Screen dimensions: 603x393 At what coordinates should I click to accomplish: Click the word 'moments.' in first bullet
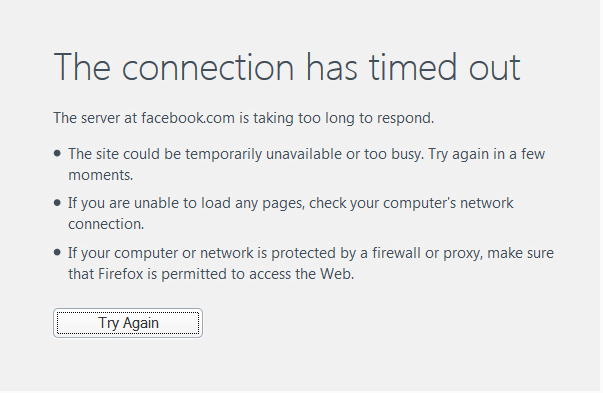point(101,175)
